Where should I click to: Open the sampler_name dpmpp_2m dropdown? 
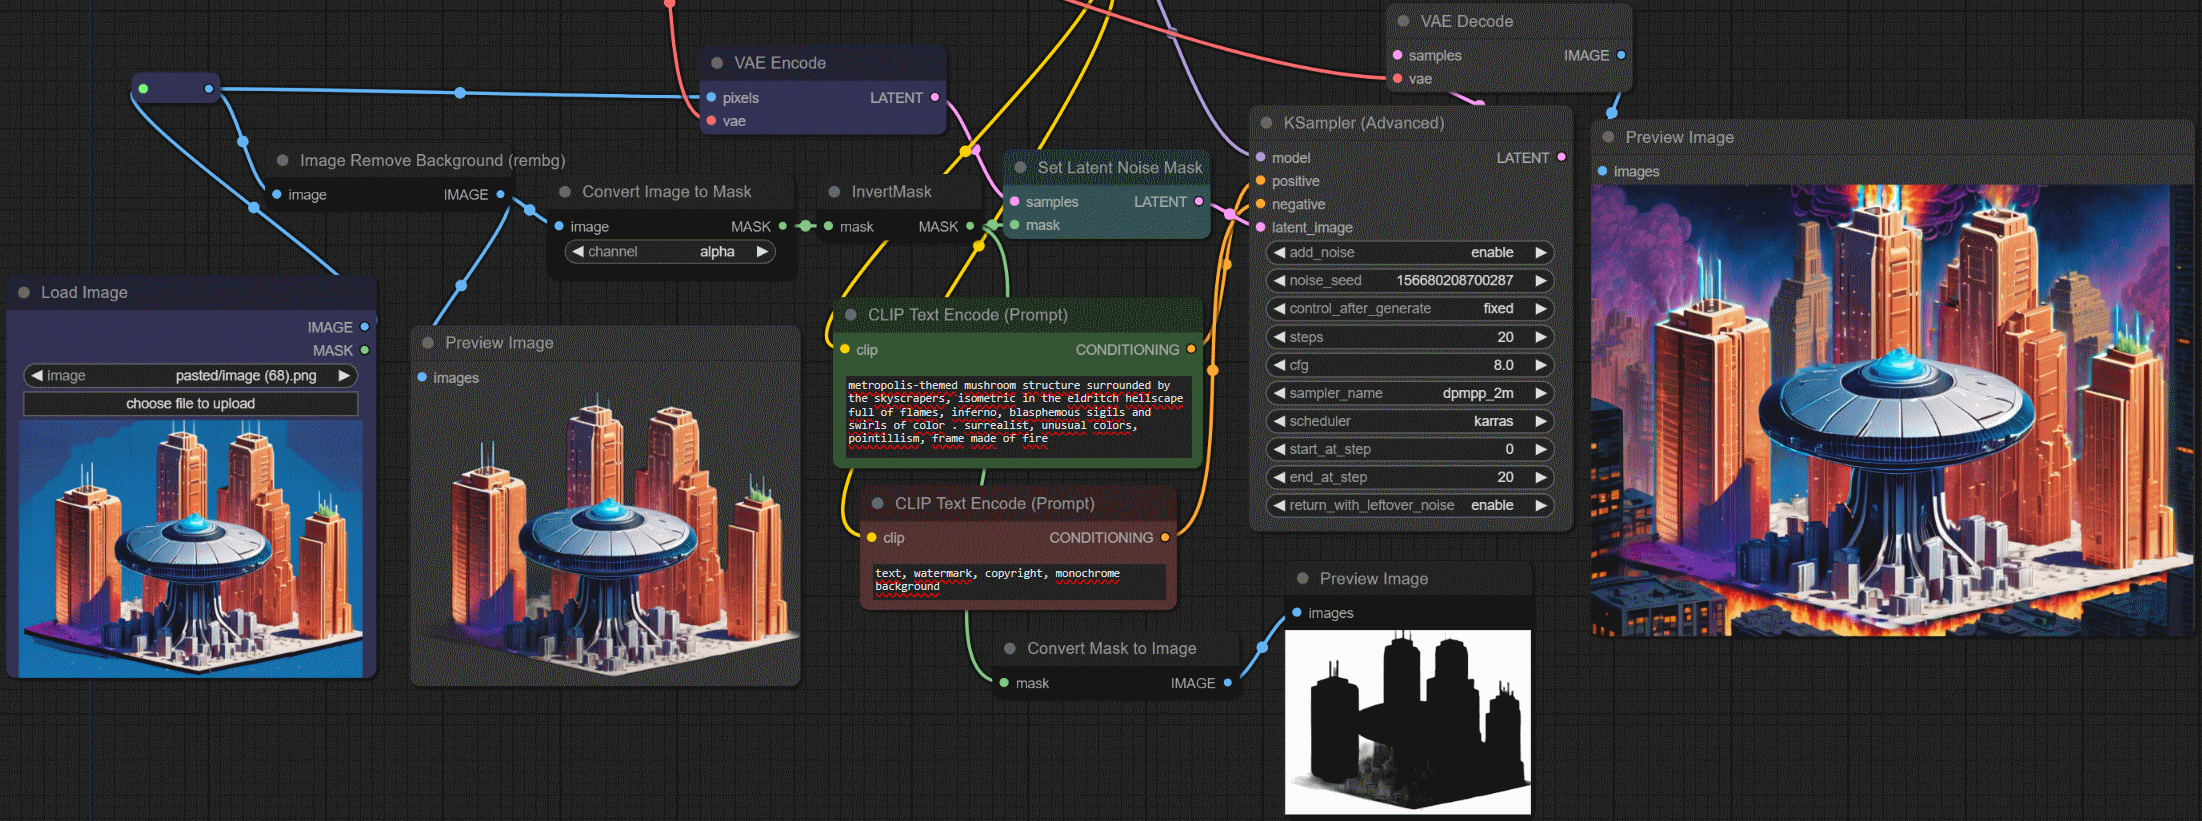1410,394
